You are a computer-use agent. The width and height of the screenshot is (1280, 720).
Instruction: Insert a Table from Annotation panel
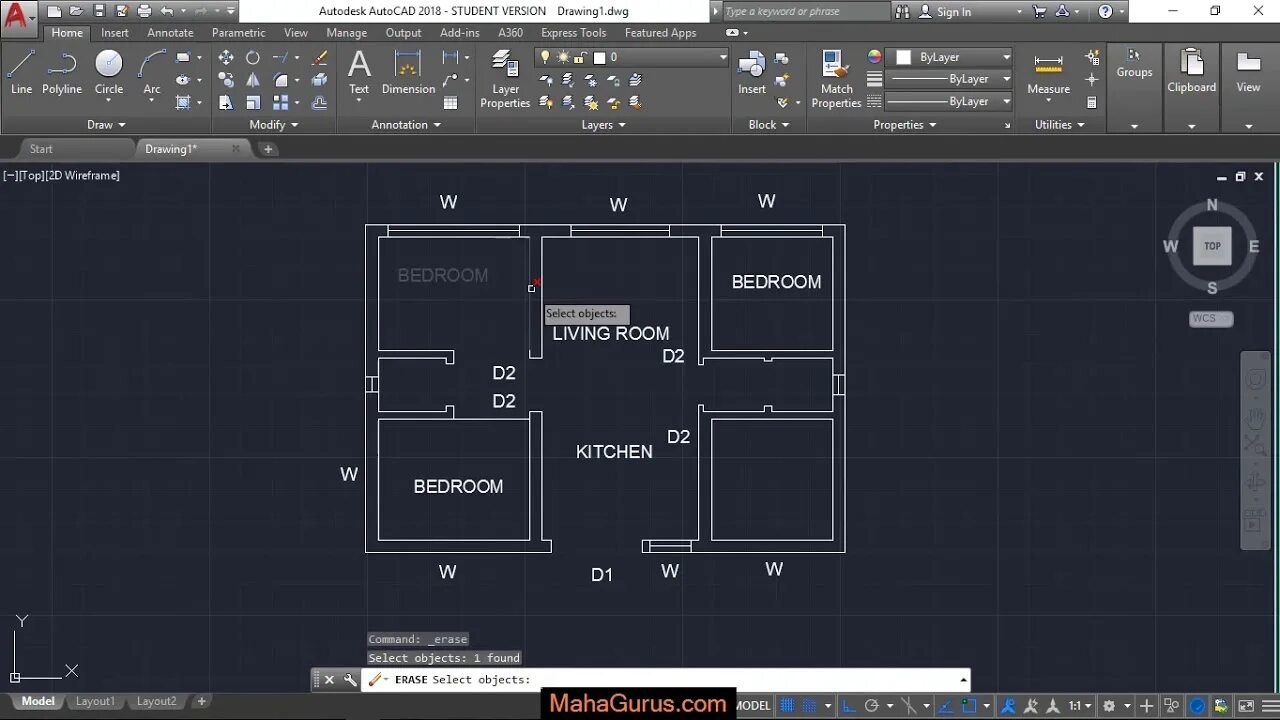[x=450, y=102]
